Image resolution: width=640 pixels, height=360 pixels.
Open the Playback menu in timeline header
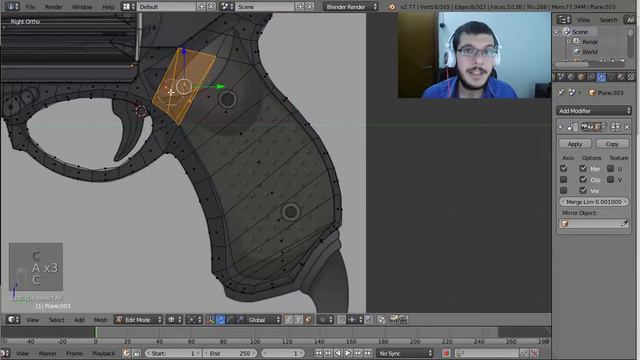coord(103,353)
